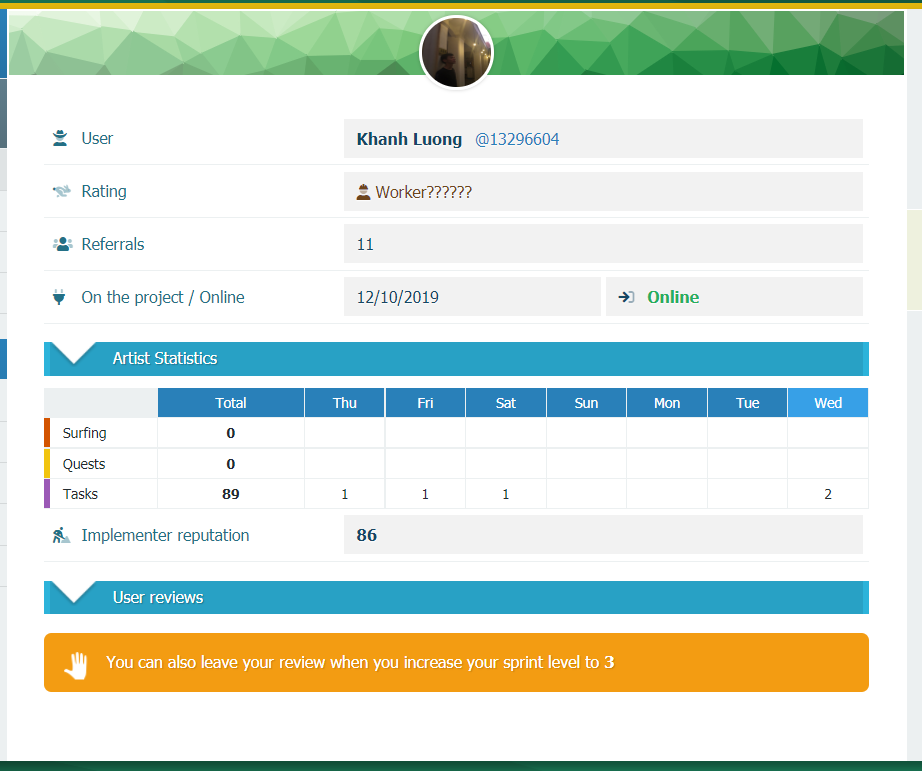
Task: Click the login arrow icon beside Online
Action: coord(626,297)
